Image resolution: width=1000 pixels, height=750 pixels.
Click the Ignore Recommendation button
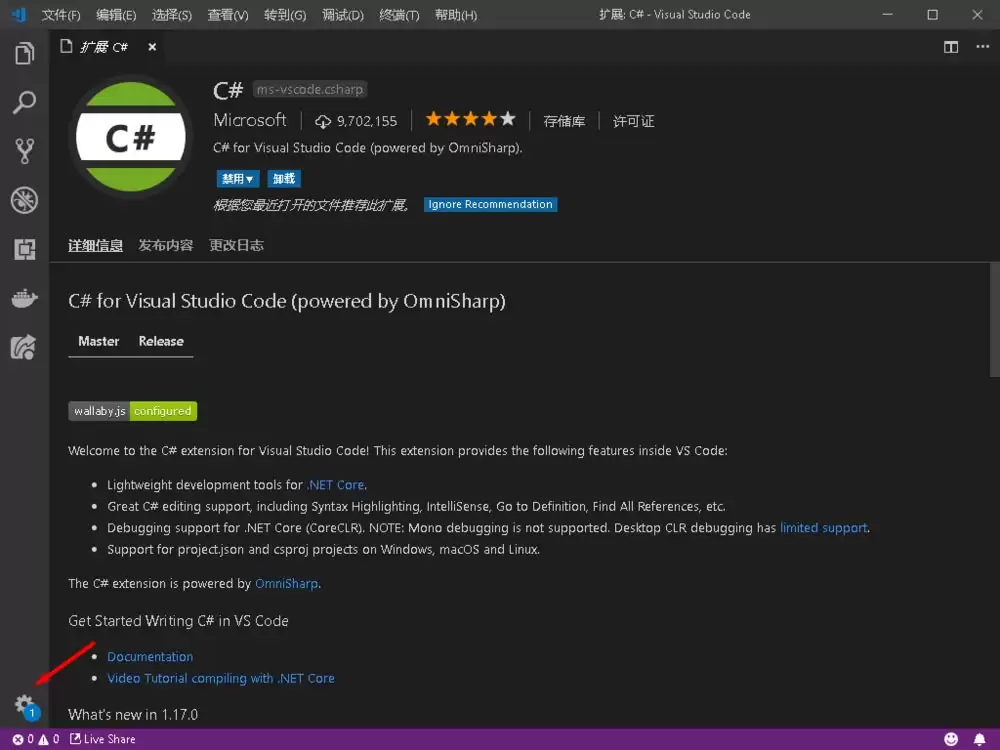coord(490,204)
